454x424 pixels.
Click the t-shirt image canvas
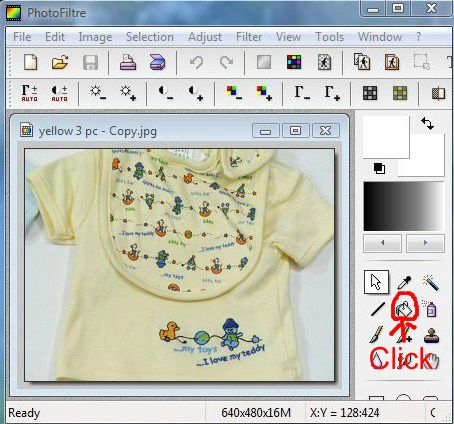click(179, 265)
